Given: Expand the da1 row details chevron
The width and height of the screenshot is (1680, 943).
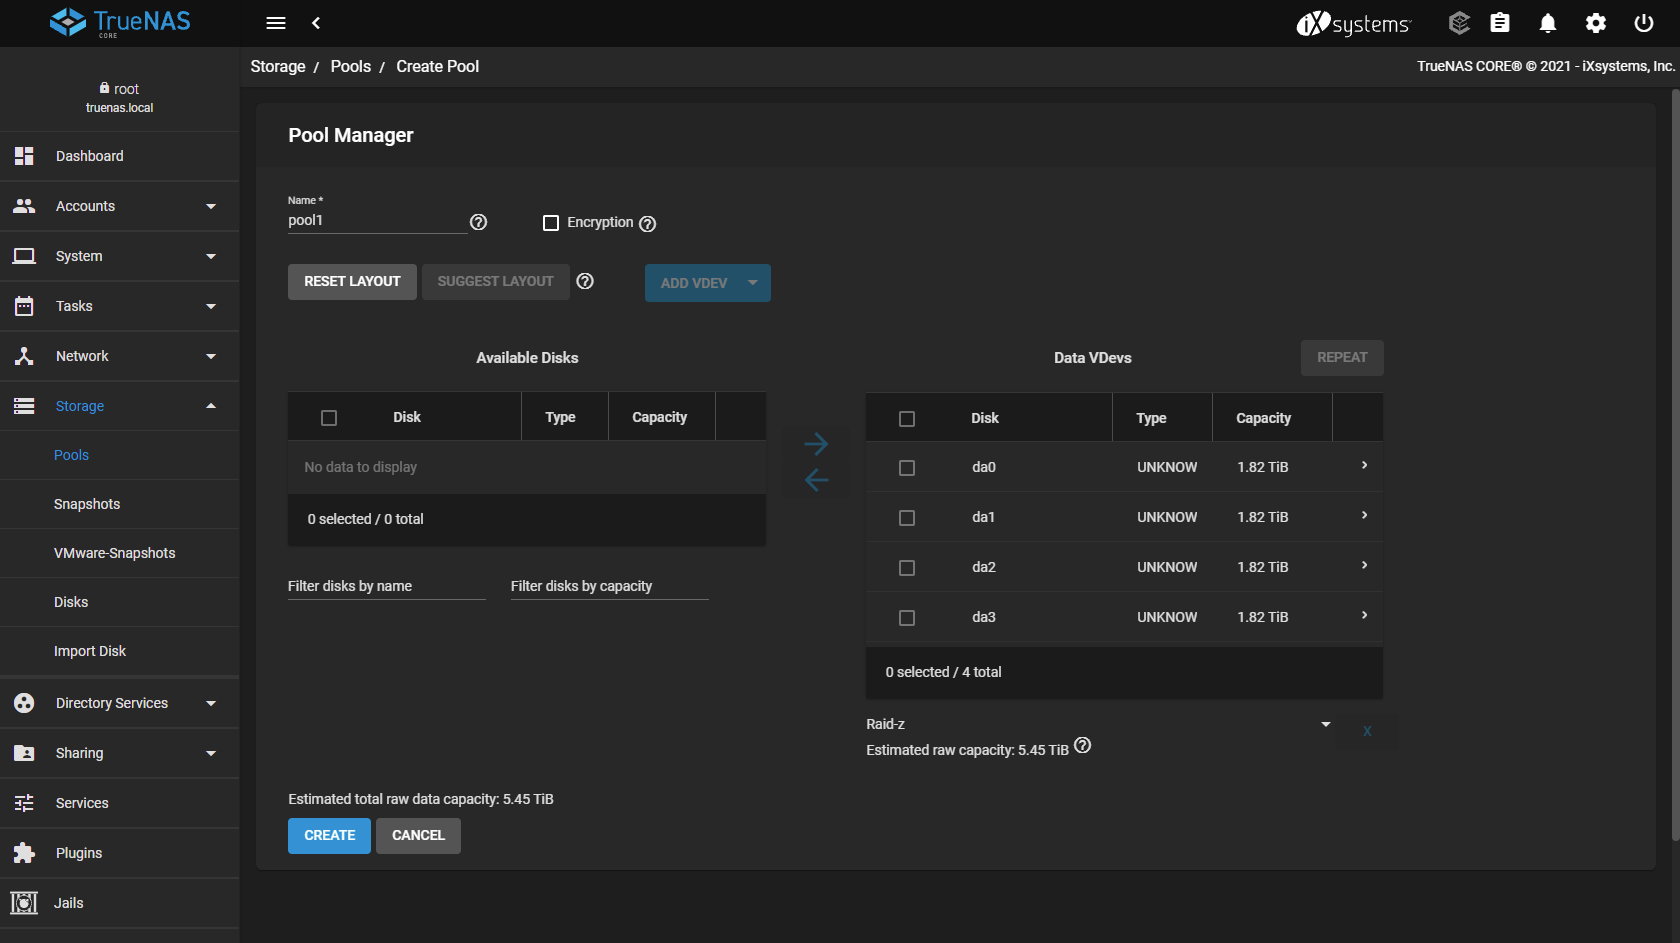Looking at the screenshot, I should coord(1365,516).
